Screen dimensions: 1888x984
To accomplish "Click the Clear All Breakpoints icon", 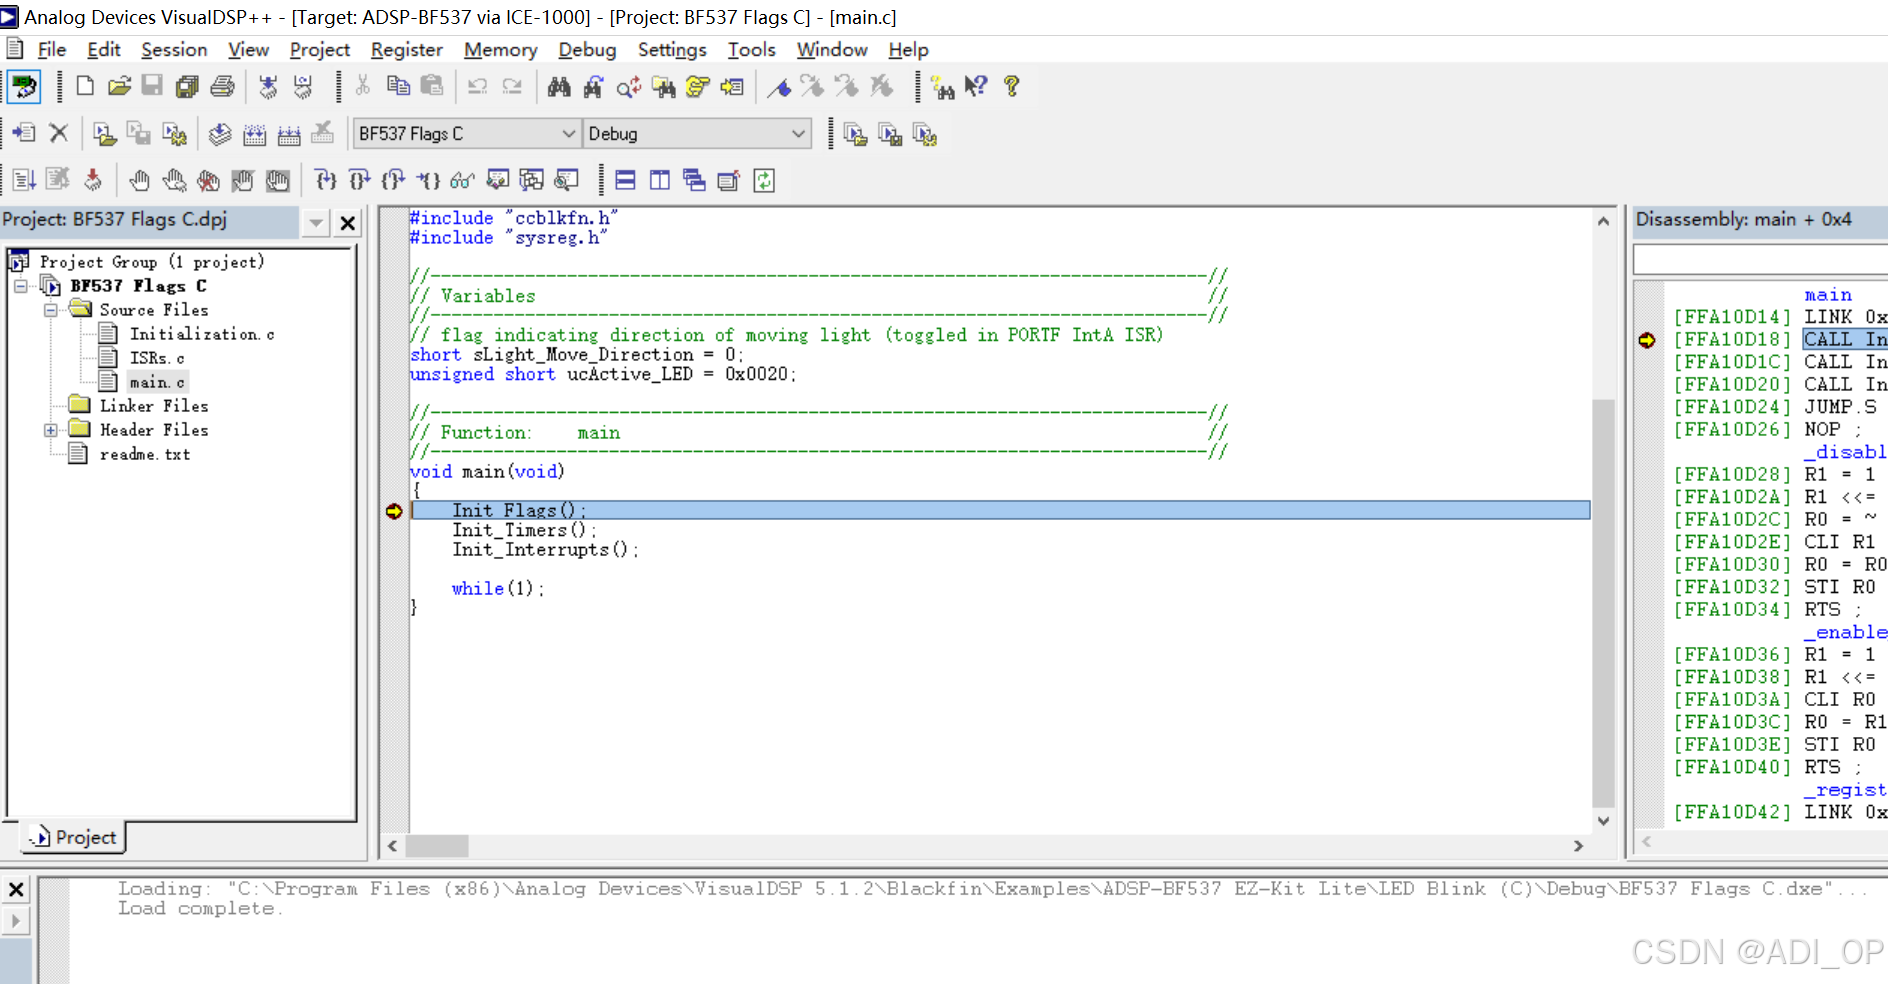I will pos(208,180).
